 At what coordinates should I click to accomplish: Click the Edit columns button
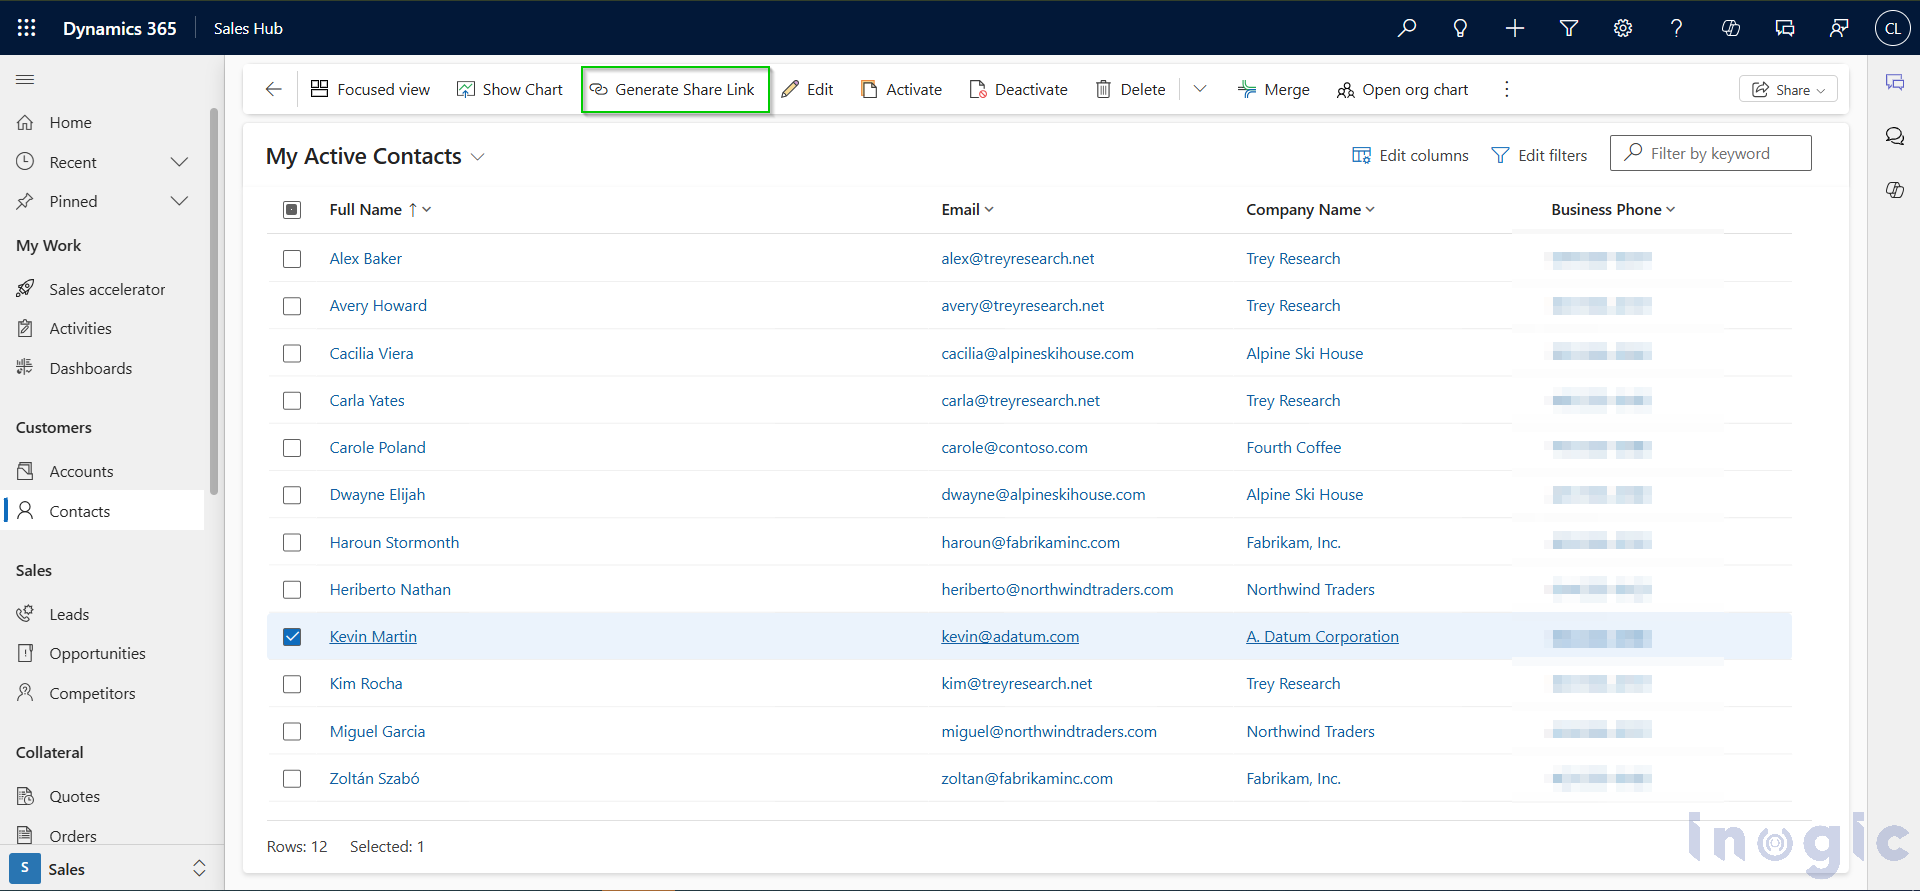(1410, 155)
